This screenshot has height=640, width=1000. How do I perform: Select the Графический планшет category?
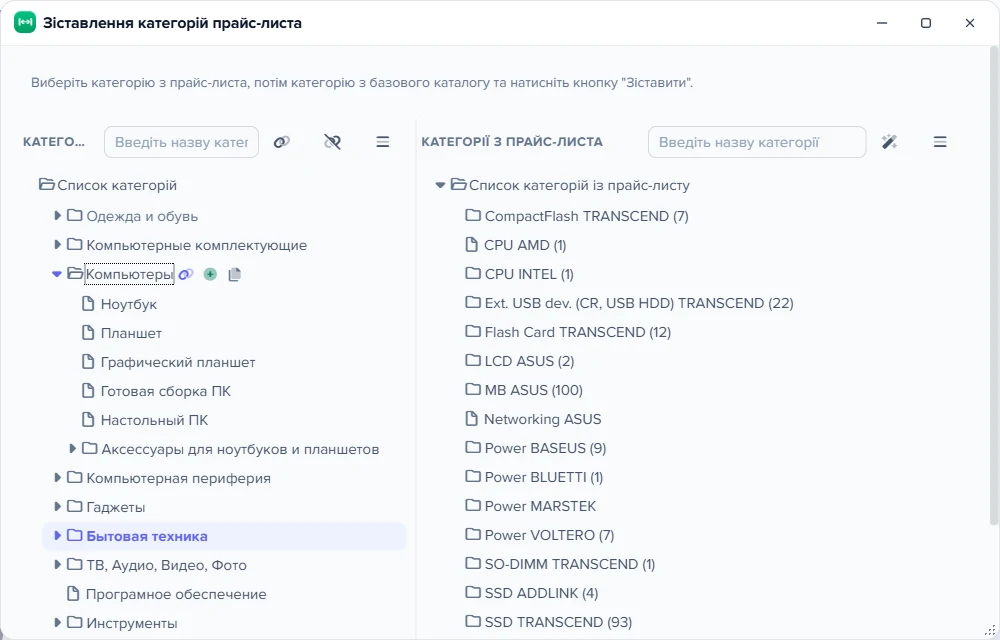tap(177, 362)
